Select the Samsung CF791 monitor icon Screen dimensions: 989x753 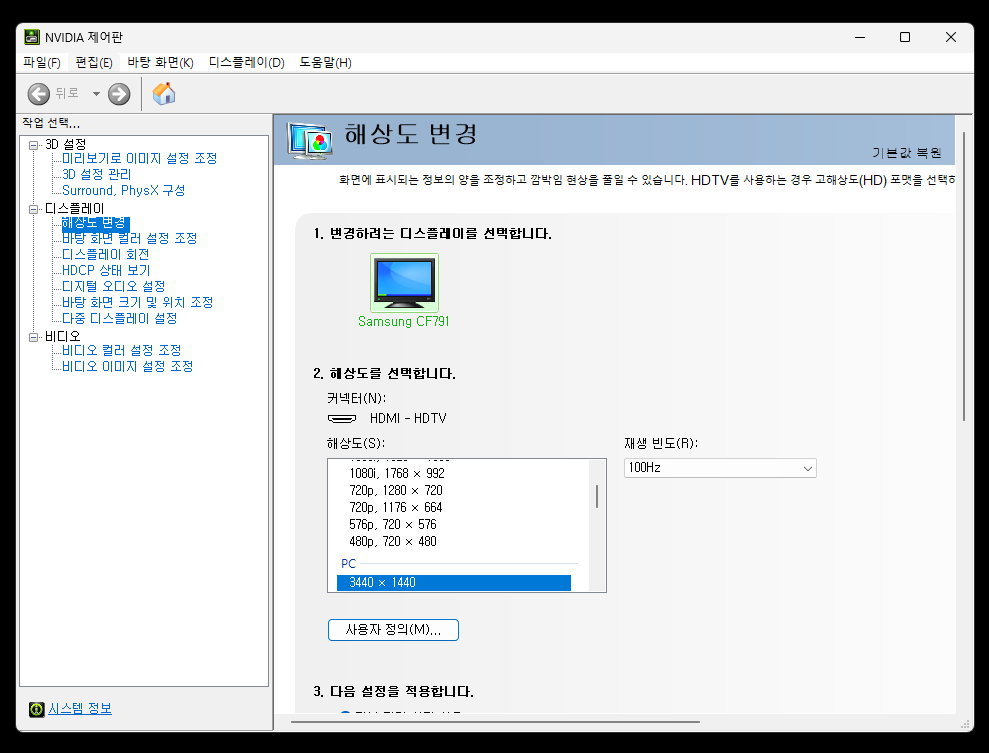tap(403, 283)
